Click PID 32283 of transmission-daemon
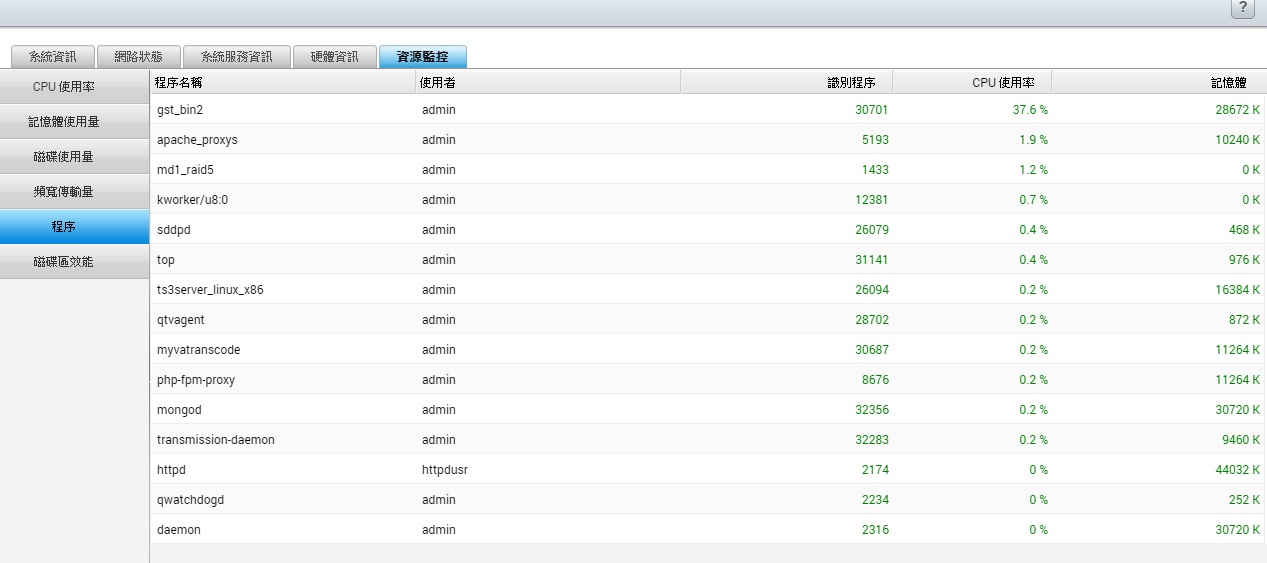The image size is (1267, 563). [871, 440]
